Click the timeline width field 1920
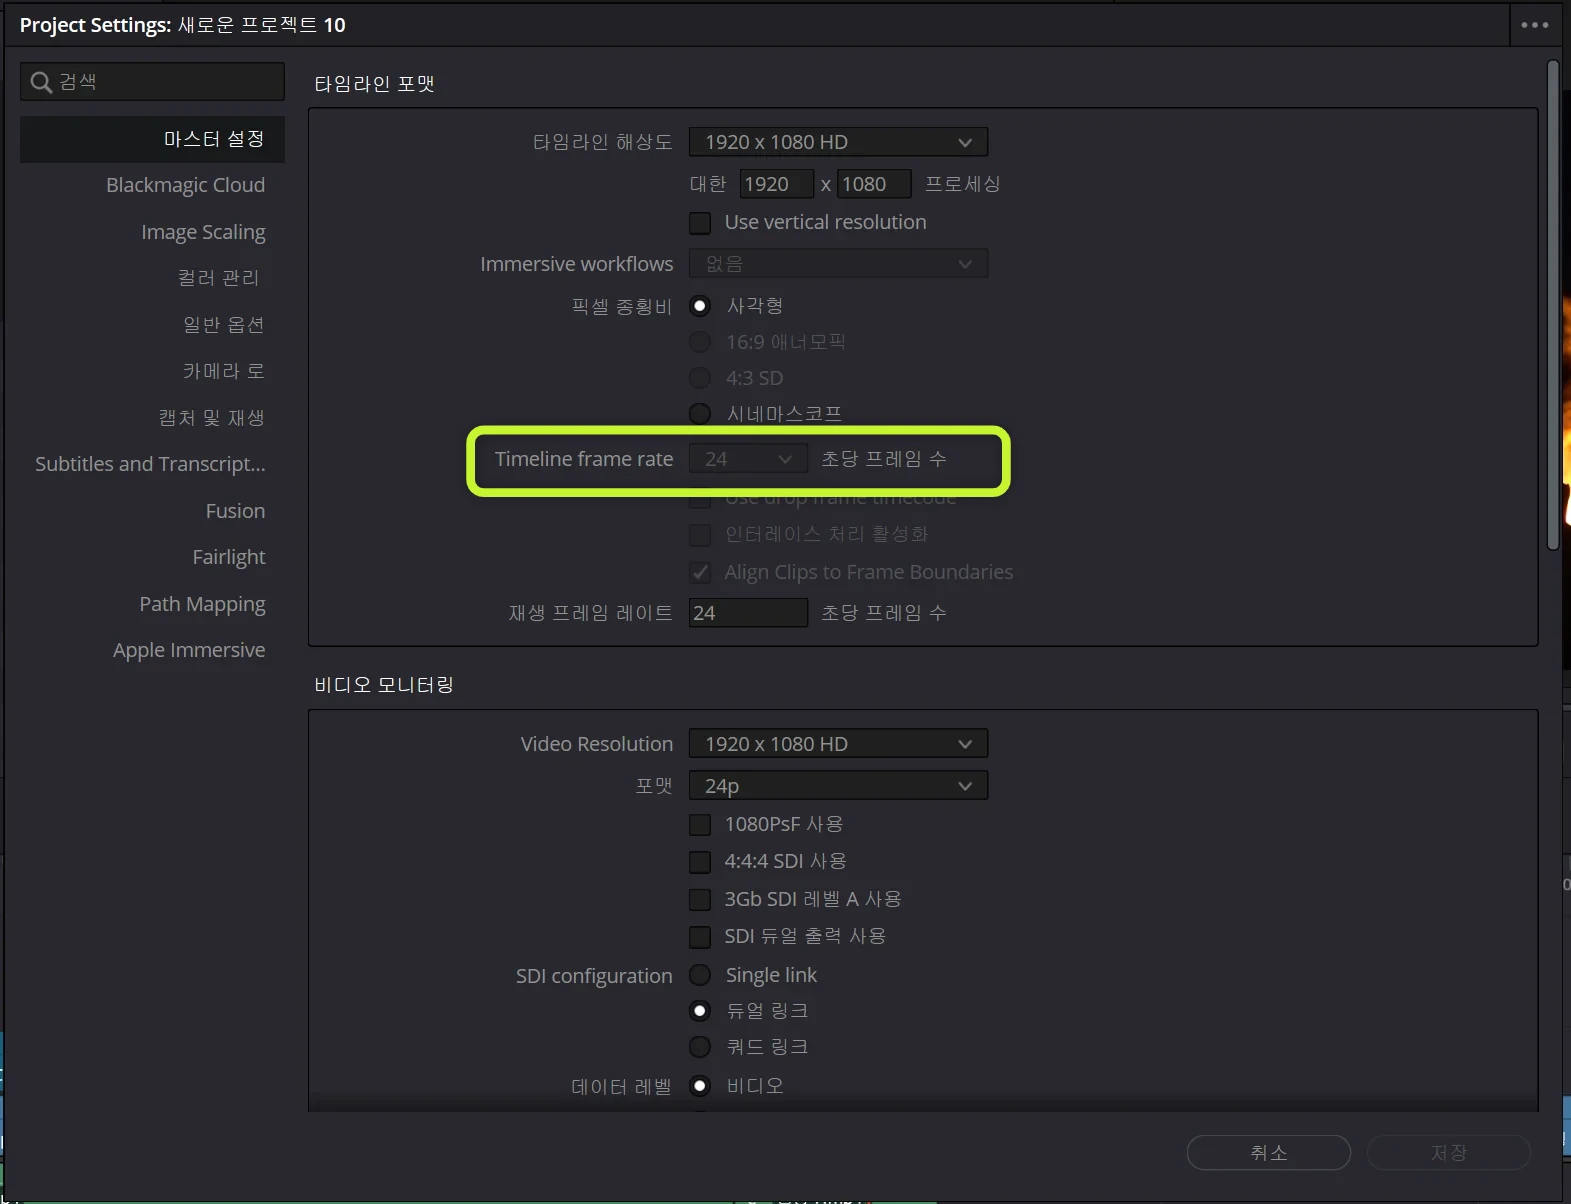This screenshot has width=1571, height=1204. coord(777,184)
